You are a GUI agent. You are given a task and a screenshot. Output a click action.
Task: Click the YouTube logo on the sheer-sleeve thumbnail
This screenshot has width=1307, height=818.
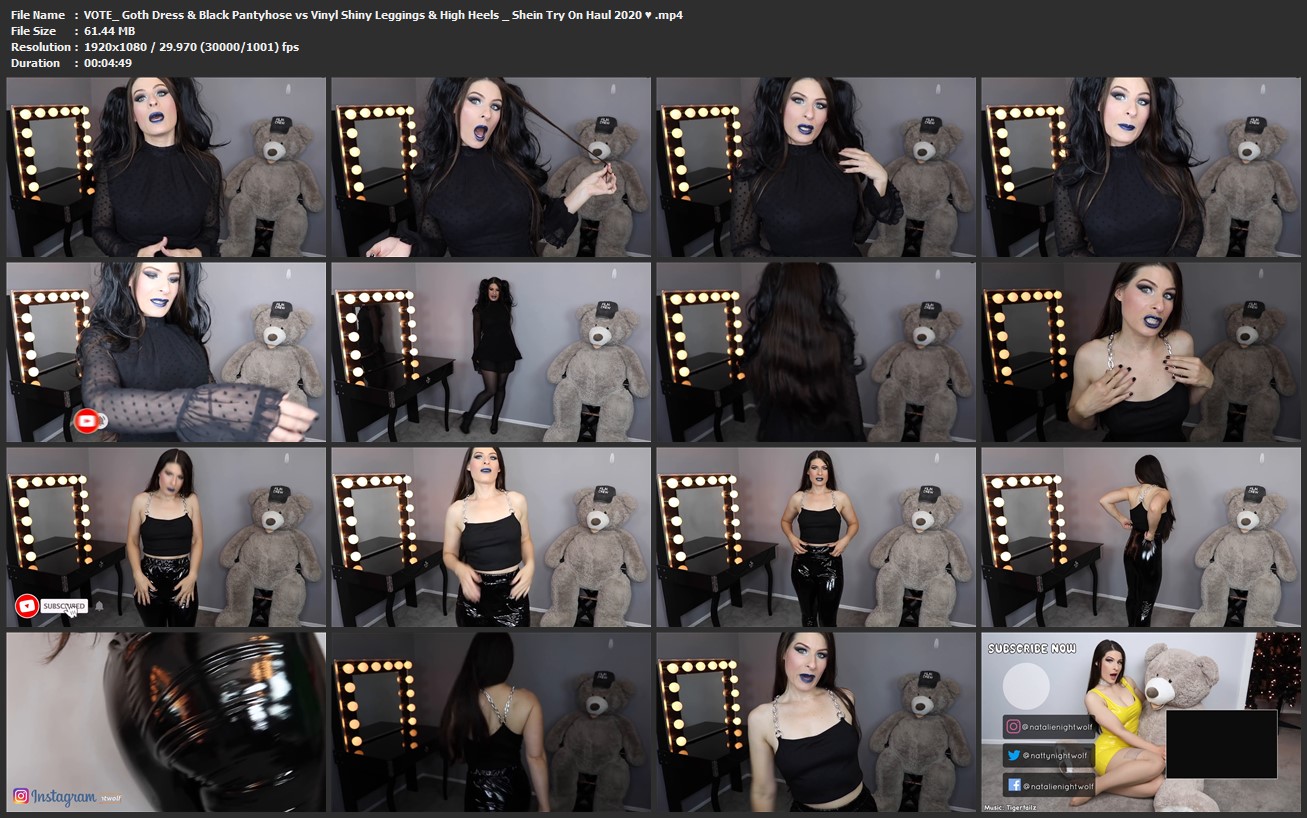tap(87, 421)
